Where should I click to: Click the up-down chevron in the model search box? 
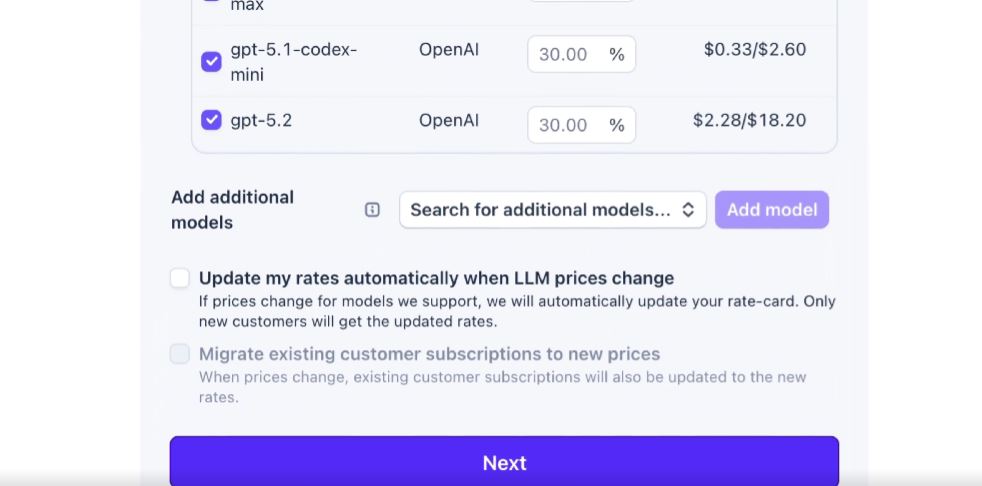[688, 210]
